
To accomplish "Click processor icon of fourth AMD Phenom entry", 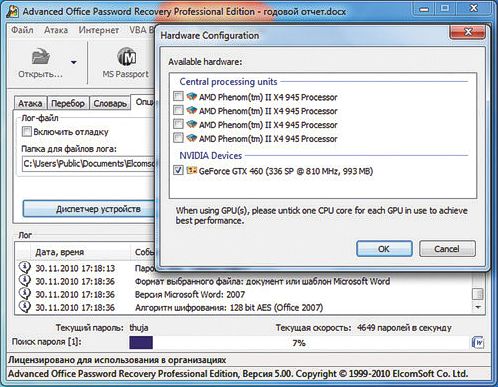I will click(192, 138).
